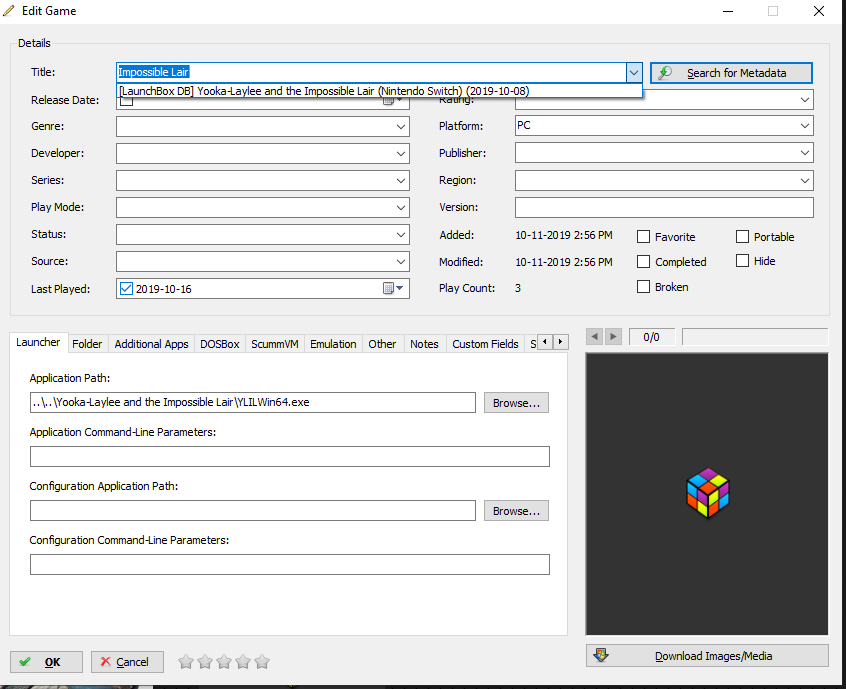Click the Version input field
The height and width of the screenshot is (689, 846).
pyautogui.click(x=664, y=208)
